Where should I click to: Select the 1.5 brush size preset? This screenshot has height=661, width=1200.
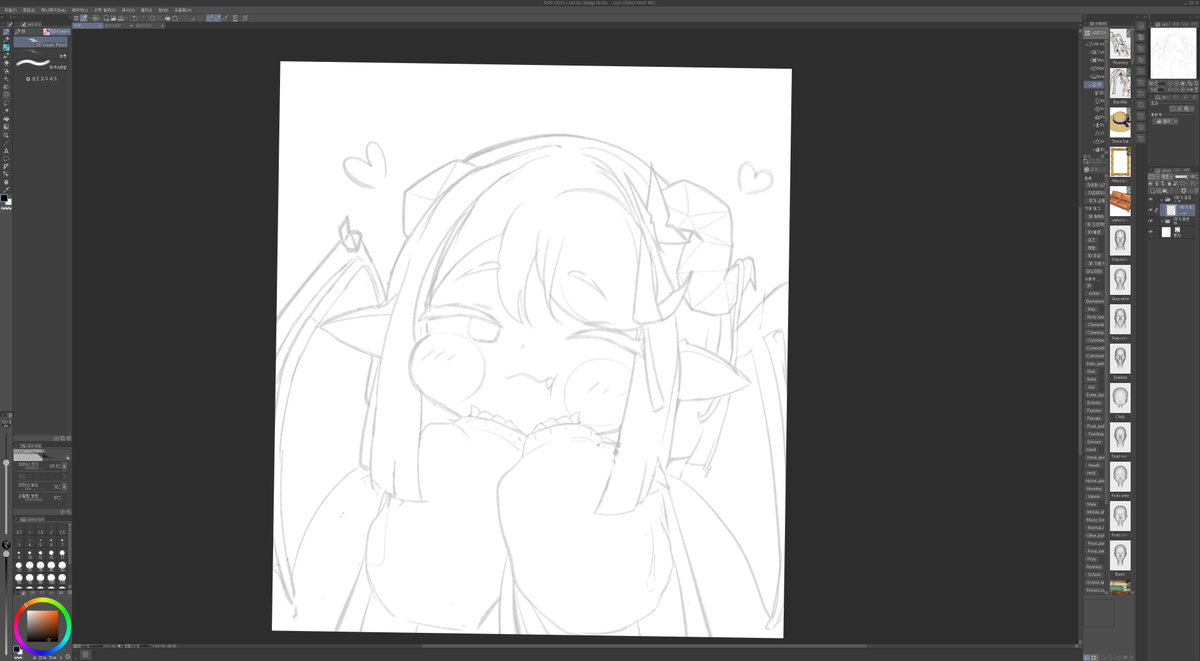41,532
